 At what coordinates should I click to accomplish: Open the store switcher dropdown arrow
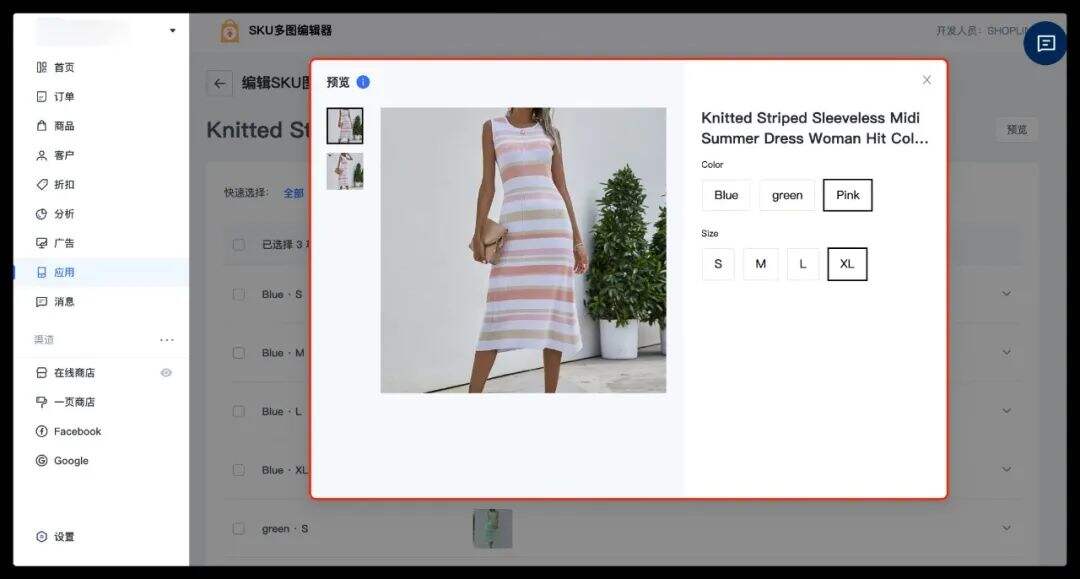172,31
